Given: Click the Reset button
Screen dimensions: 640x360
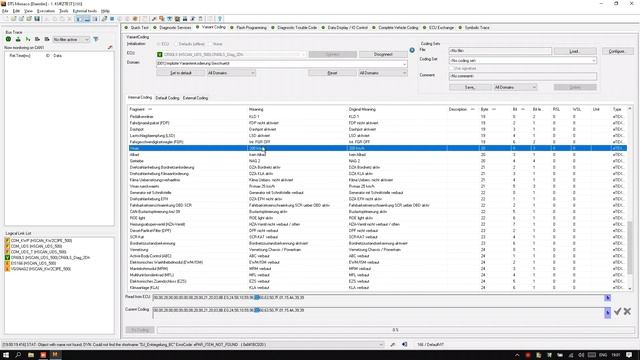Looking at the screenshot, I should pos(333,73).
